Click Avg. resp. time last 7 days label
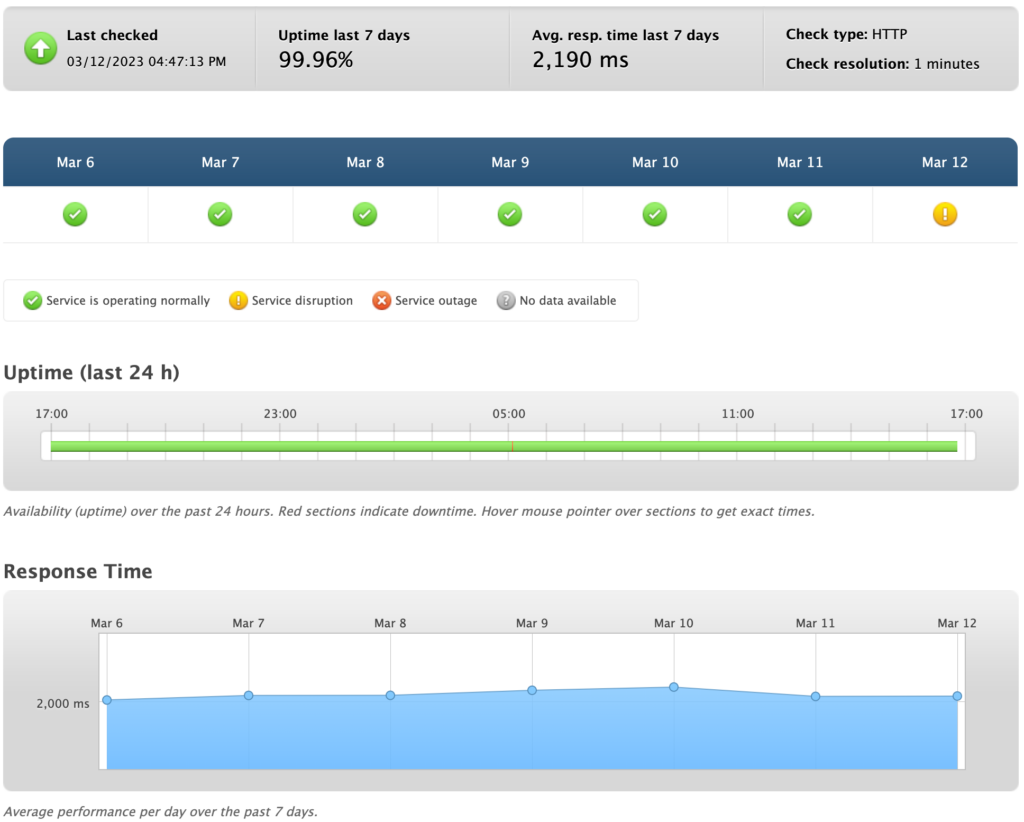This screenshot has width=1024, height=822. coord(626,35)
